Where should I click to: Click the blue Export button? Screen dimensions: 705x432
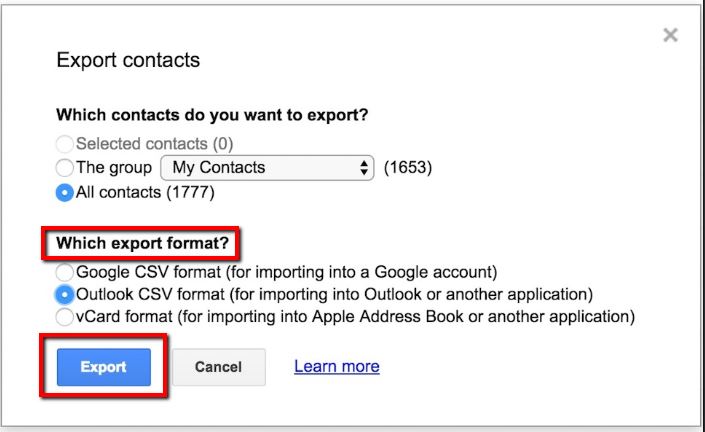point(103,367)
